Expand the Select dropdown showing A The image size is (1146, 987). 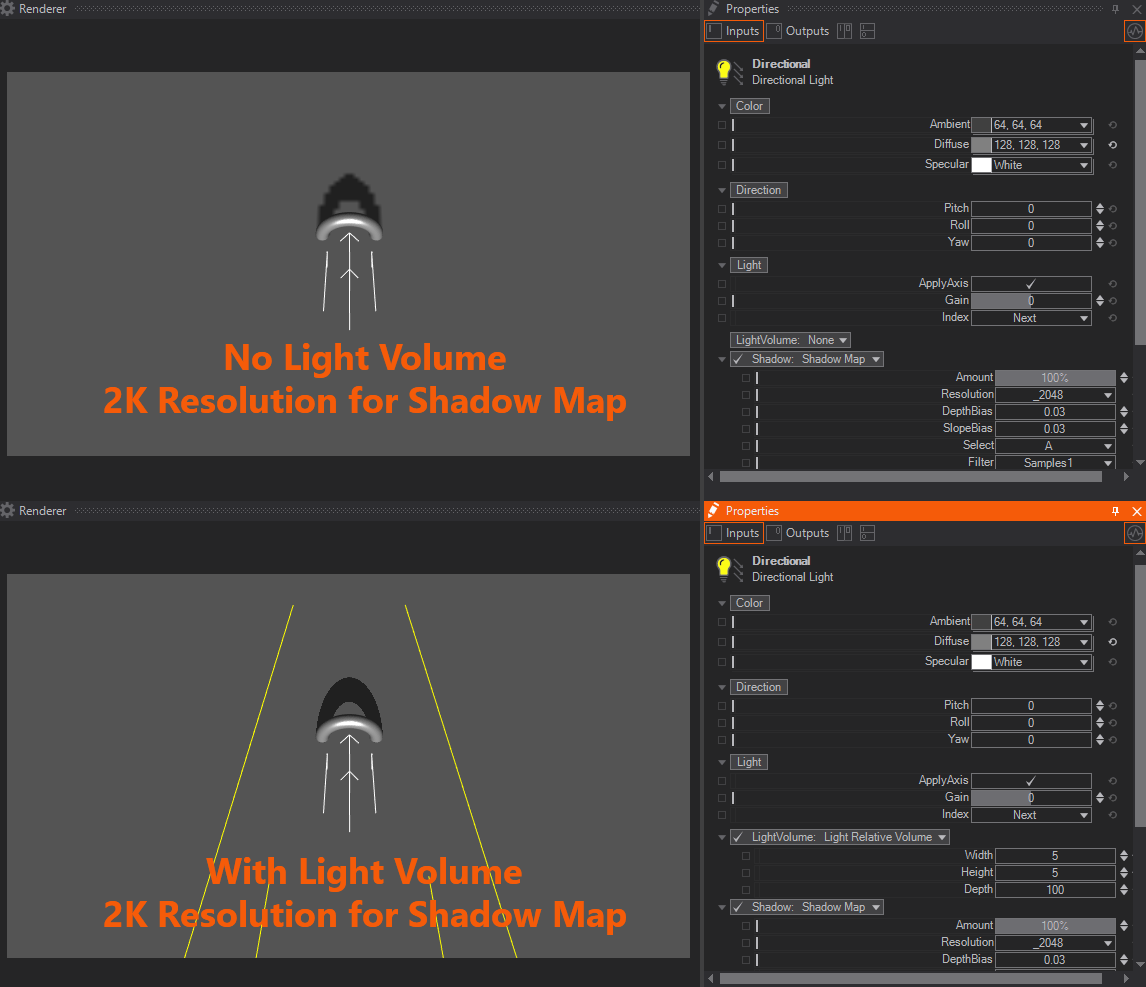tap(1055, 446)
